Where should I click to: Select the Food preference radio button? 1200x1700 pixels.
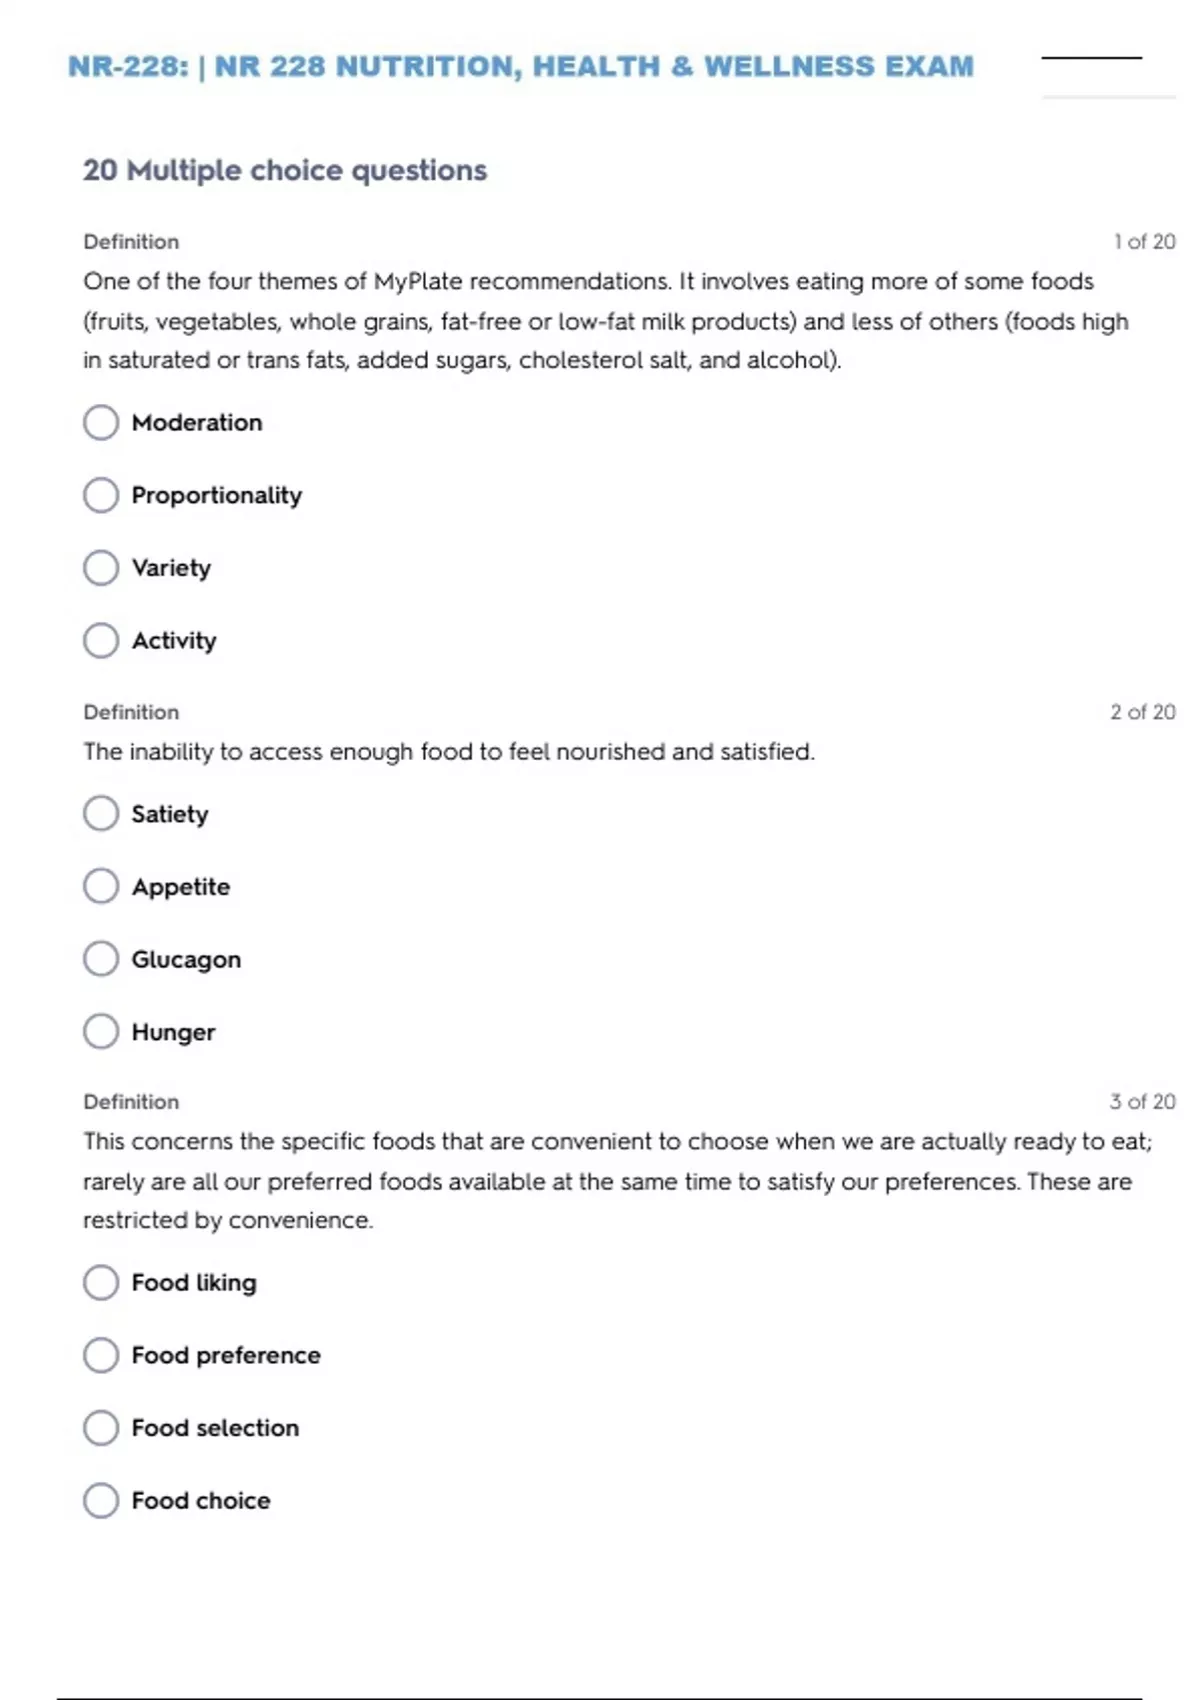click(101, 1355)
